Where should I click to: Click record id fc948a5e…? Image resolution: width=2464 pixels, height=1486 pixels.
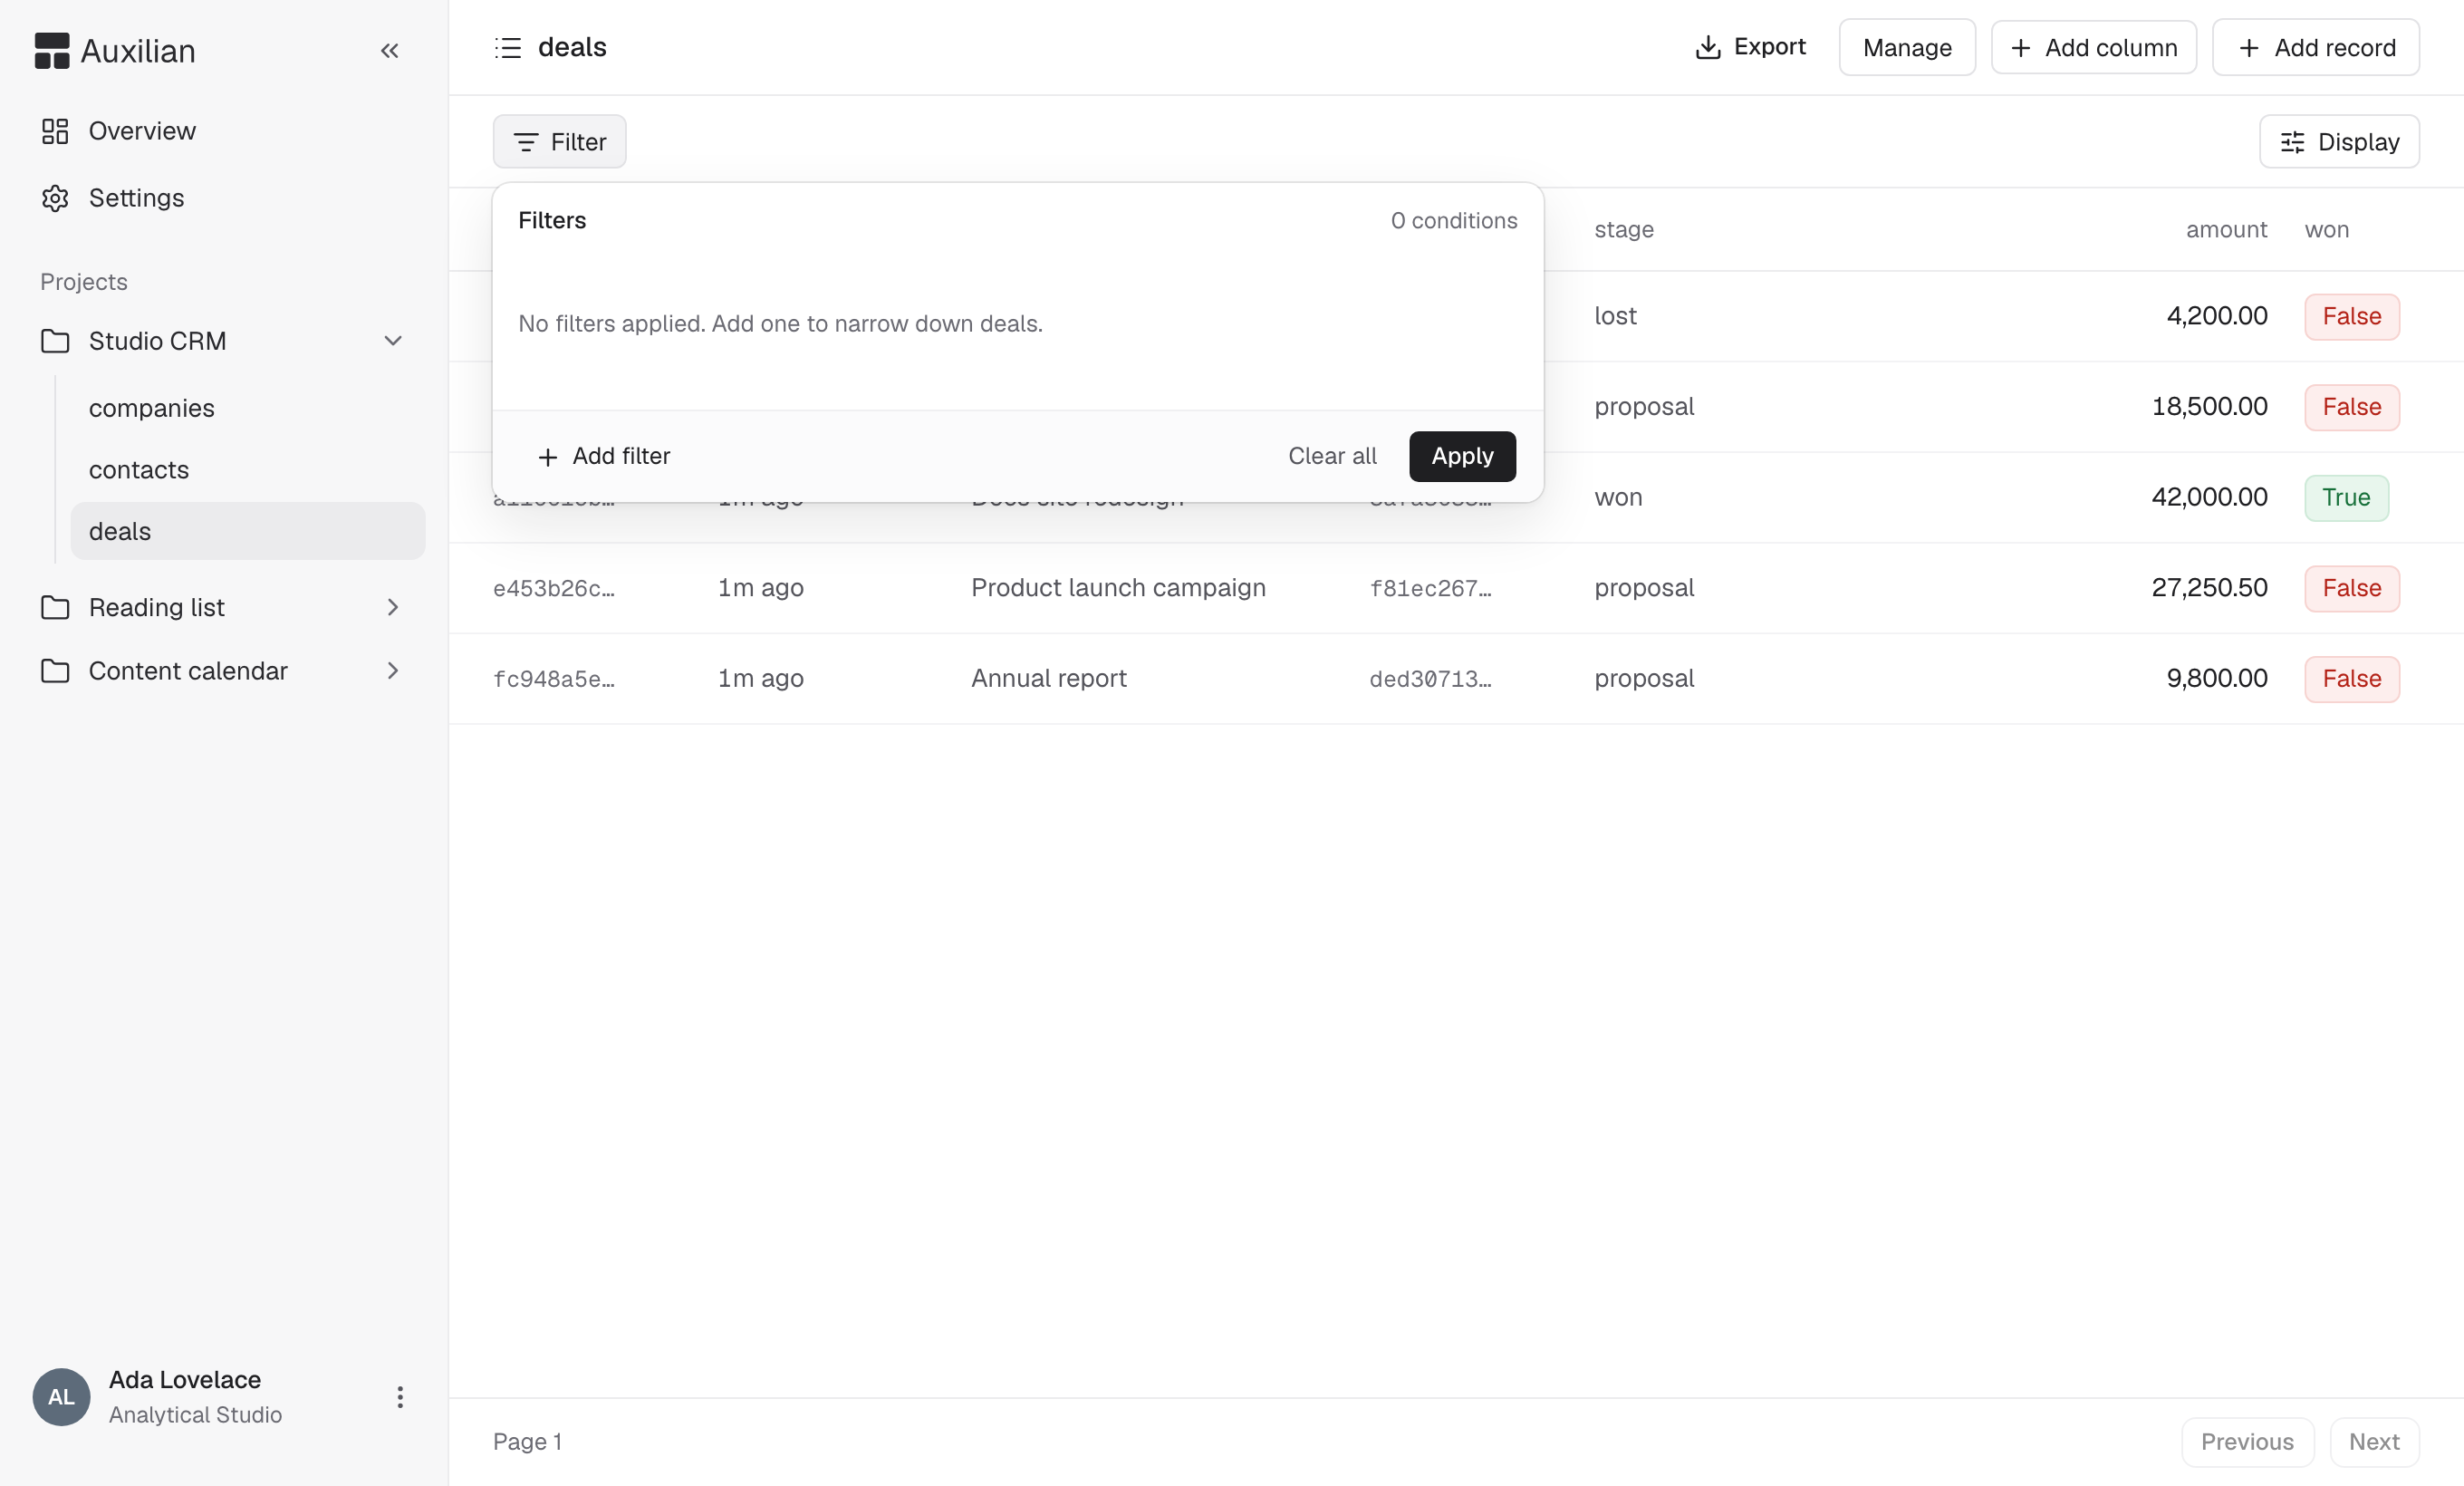click(553, 679)
